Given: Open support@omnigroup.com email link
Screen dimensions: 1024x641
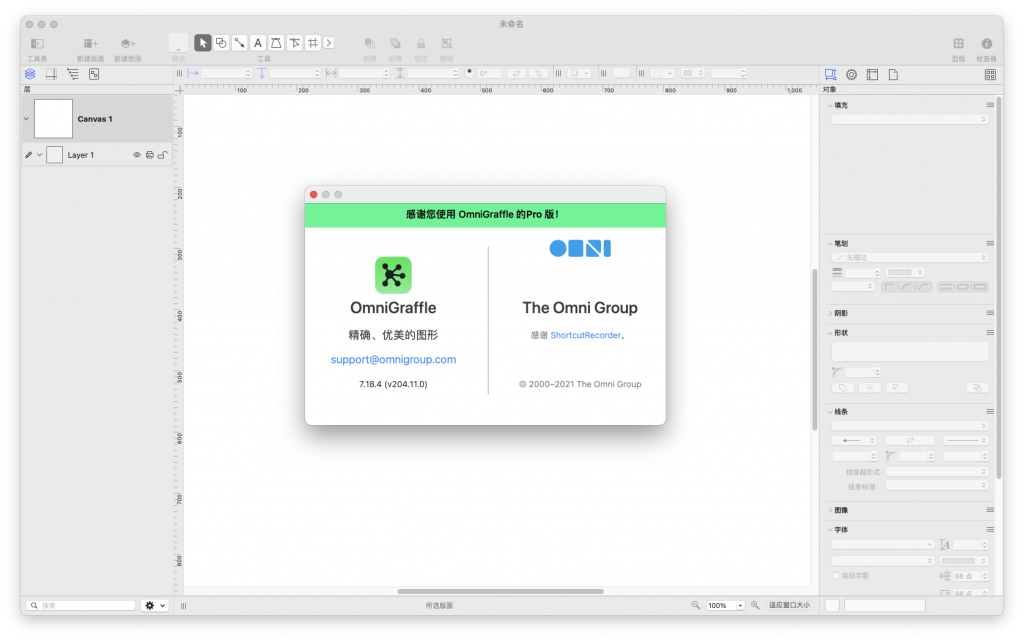Looking at the screenshot, I should (x=393, y=359).
